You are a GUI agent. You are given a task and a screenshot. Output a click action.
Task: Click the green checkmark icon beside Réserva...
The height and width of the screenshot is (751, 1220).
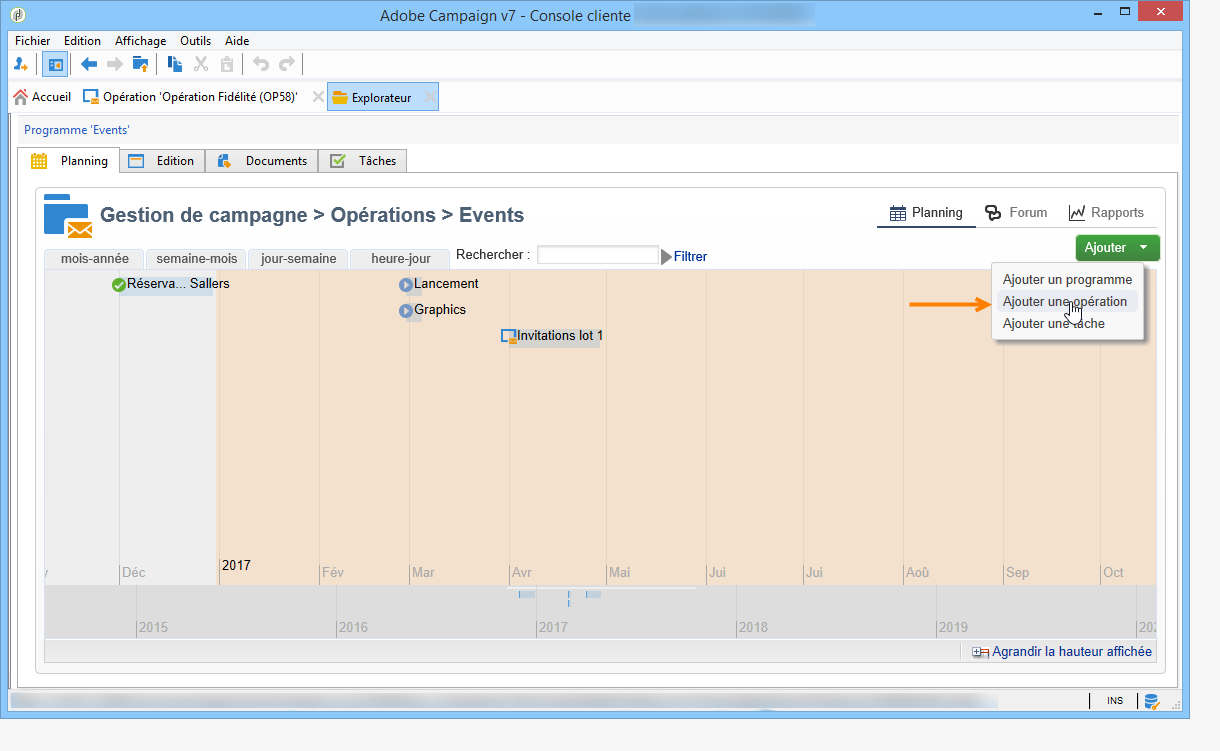coord(119,285)
